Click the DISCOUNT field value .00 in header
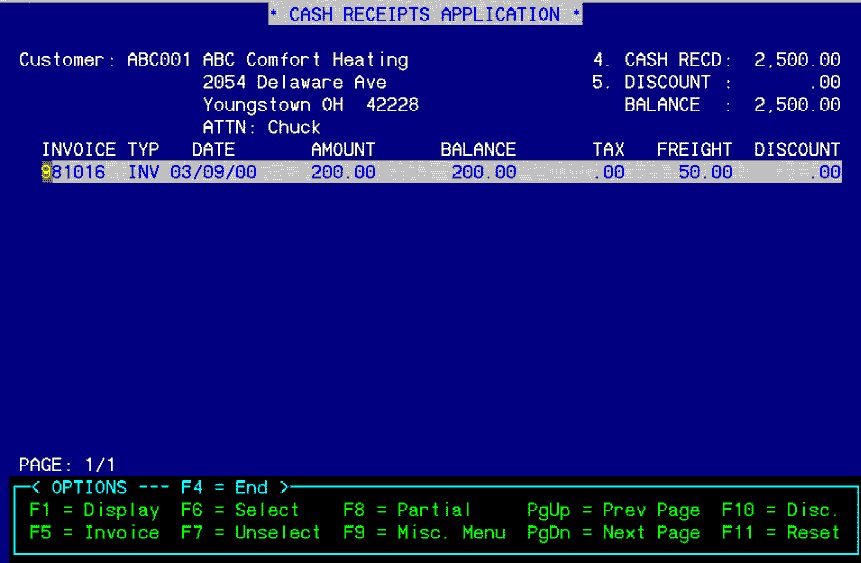The image size is (861, 563). tap(827, 82)
